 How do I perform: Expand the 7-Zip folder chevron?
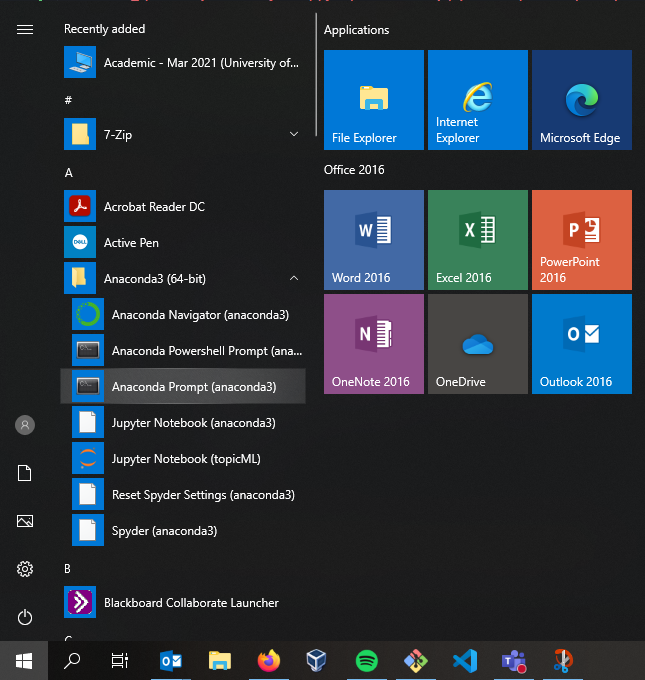(294, 134)
